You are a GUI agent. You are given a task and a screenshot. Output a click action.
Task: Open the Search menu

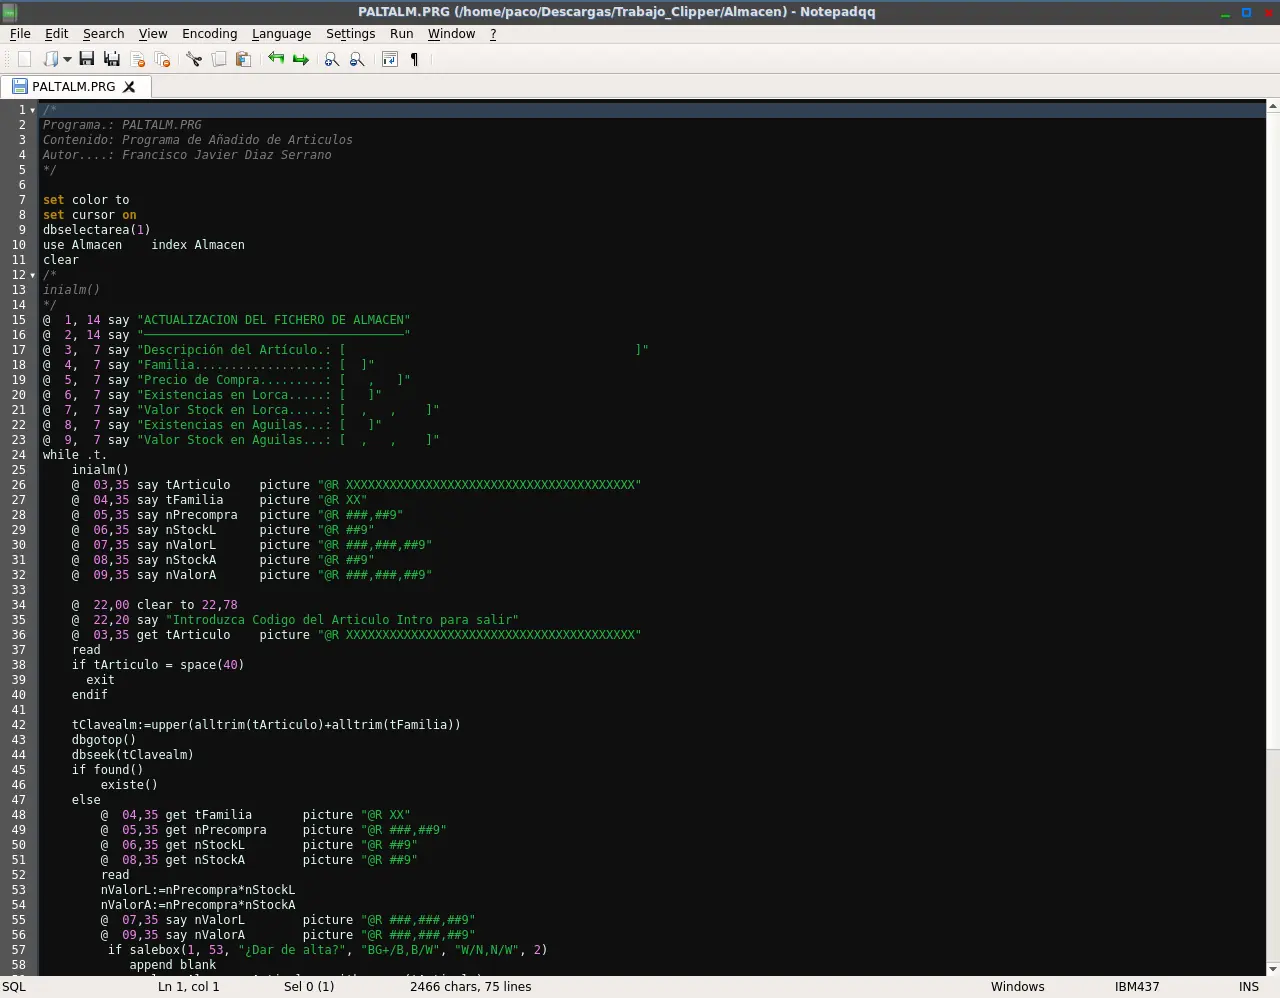click(103, 33)
